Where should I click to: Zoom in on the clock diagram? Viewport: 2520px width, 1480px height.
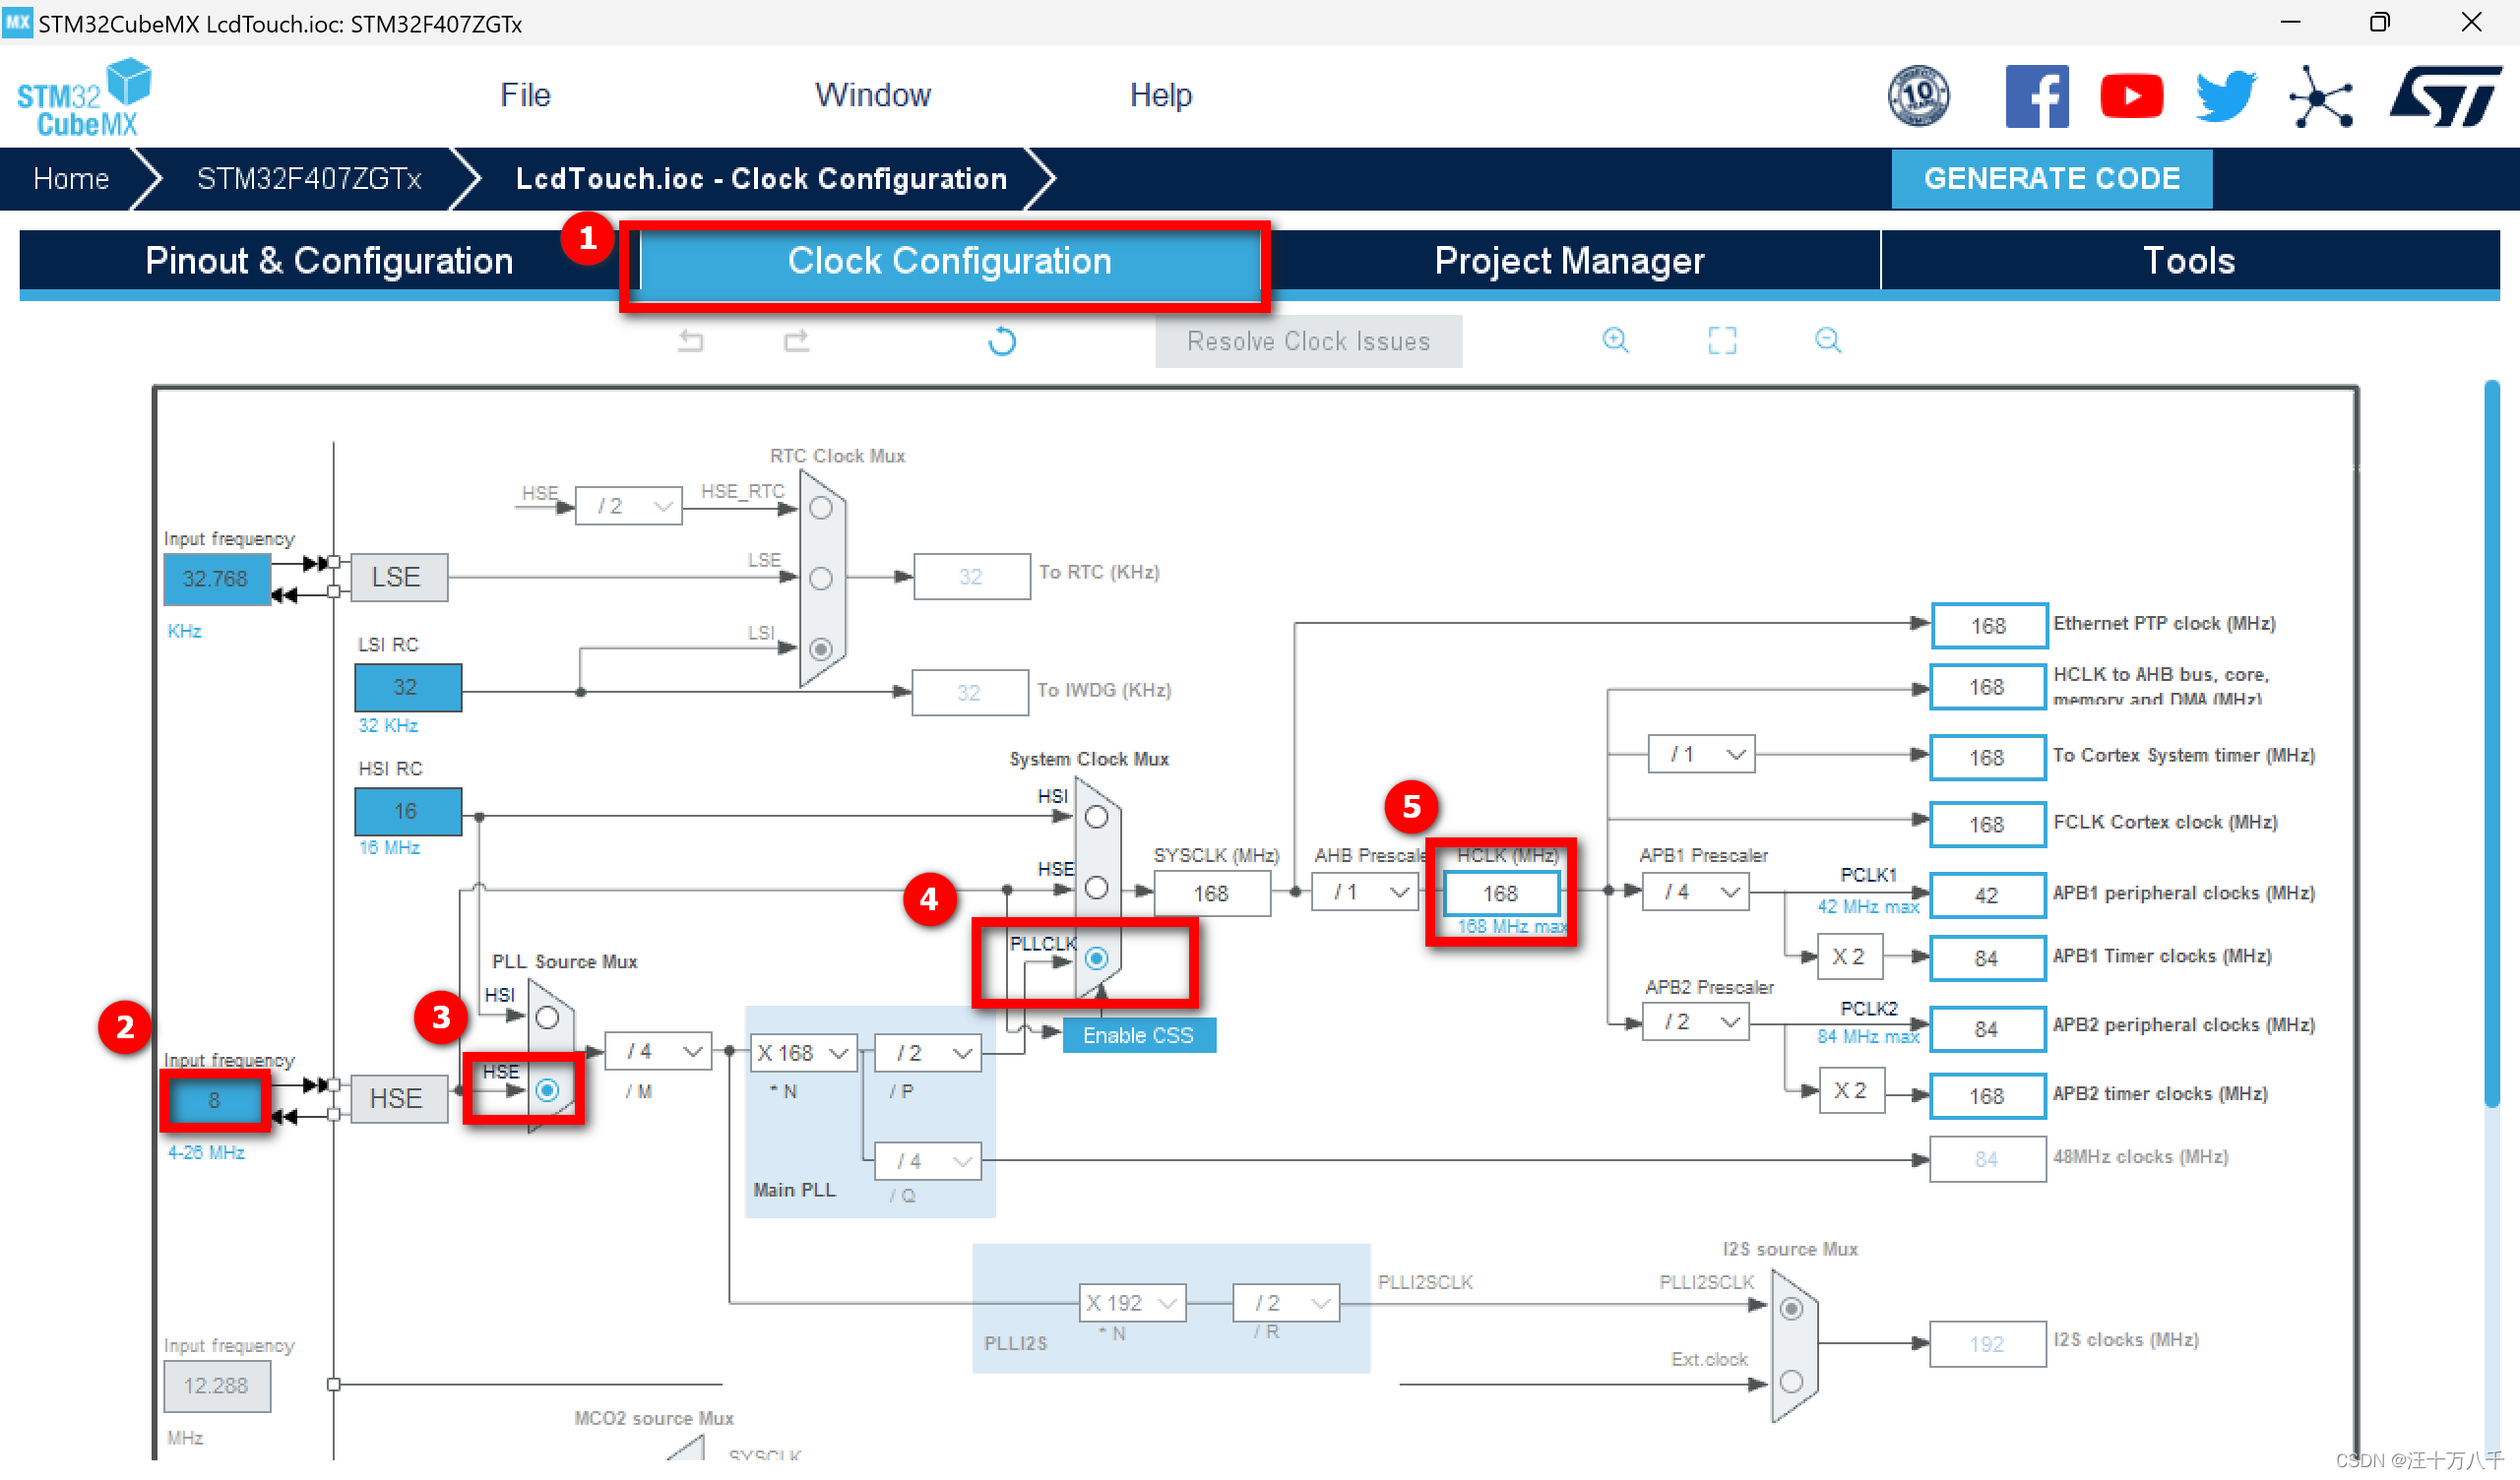pyautogui.click(x=1616, y=340)
